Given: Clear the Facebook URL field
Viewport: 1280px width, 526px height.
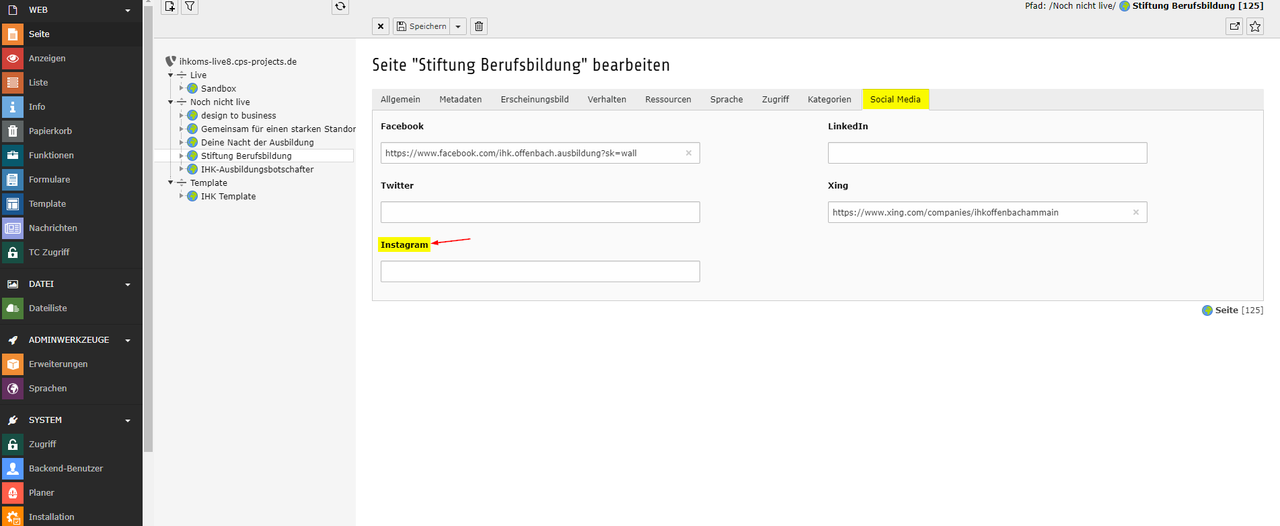Looking at the screenshot, I should [688, 153].
